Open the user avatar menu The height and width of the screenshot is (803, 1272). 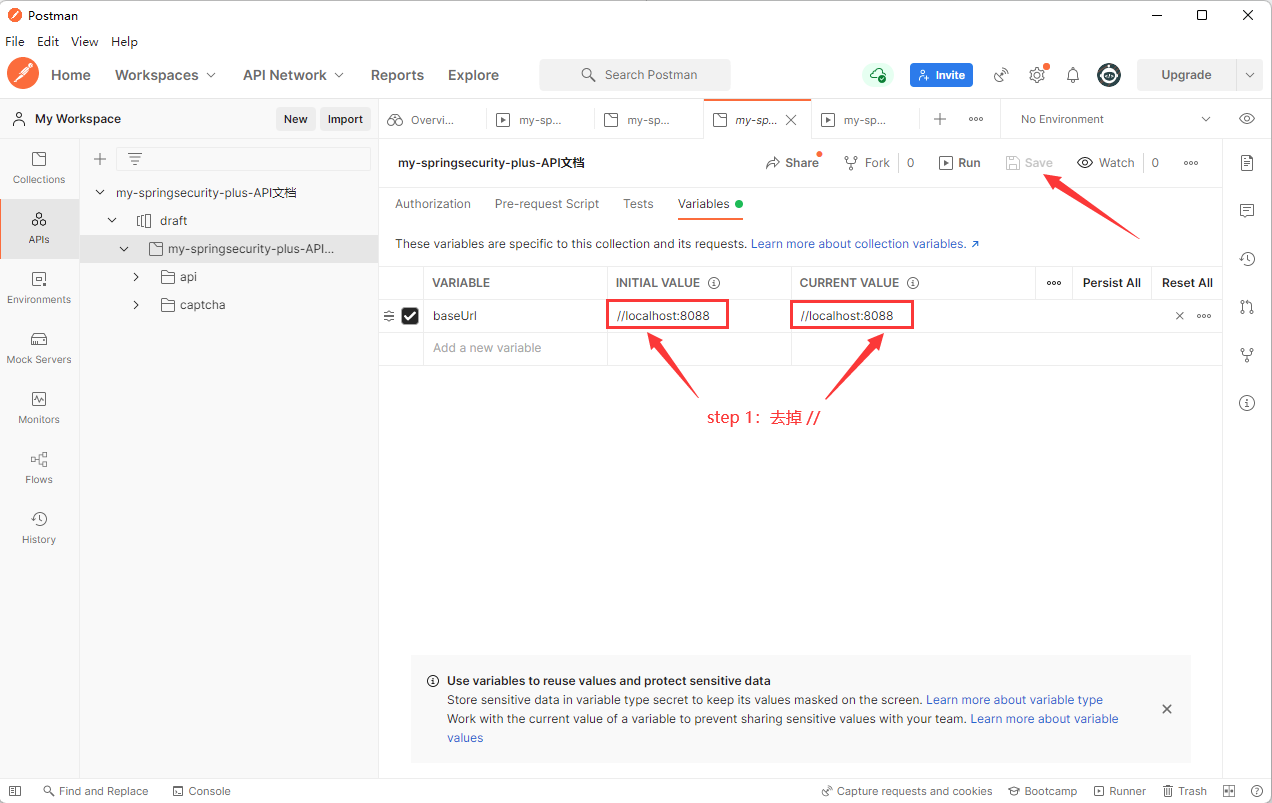[x=1109, y=75]
